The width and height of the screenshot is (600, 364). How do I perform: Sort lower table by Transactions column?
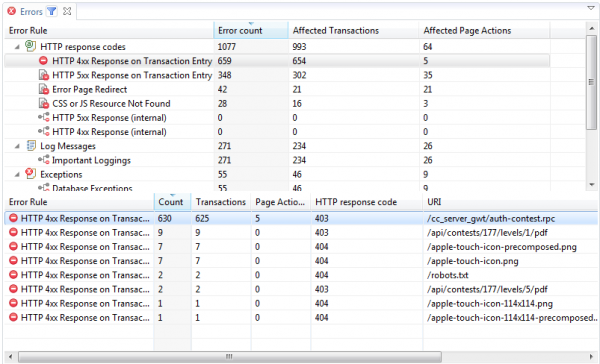coord(221,202)
